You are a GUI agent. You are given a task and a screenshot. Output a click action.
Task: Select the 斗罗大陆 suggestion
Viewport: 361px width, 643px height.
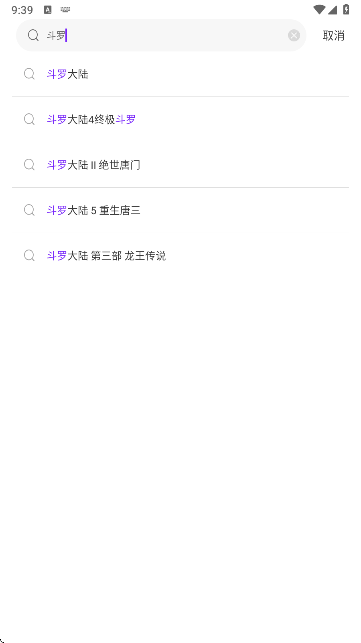(x=180, y=74)
